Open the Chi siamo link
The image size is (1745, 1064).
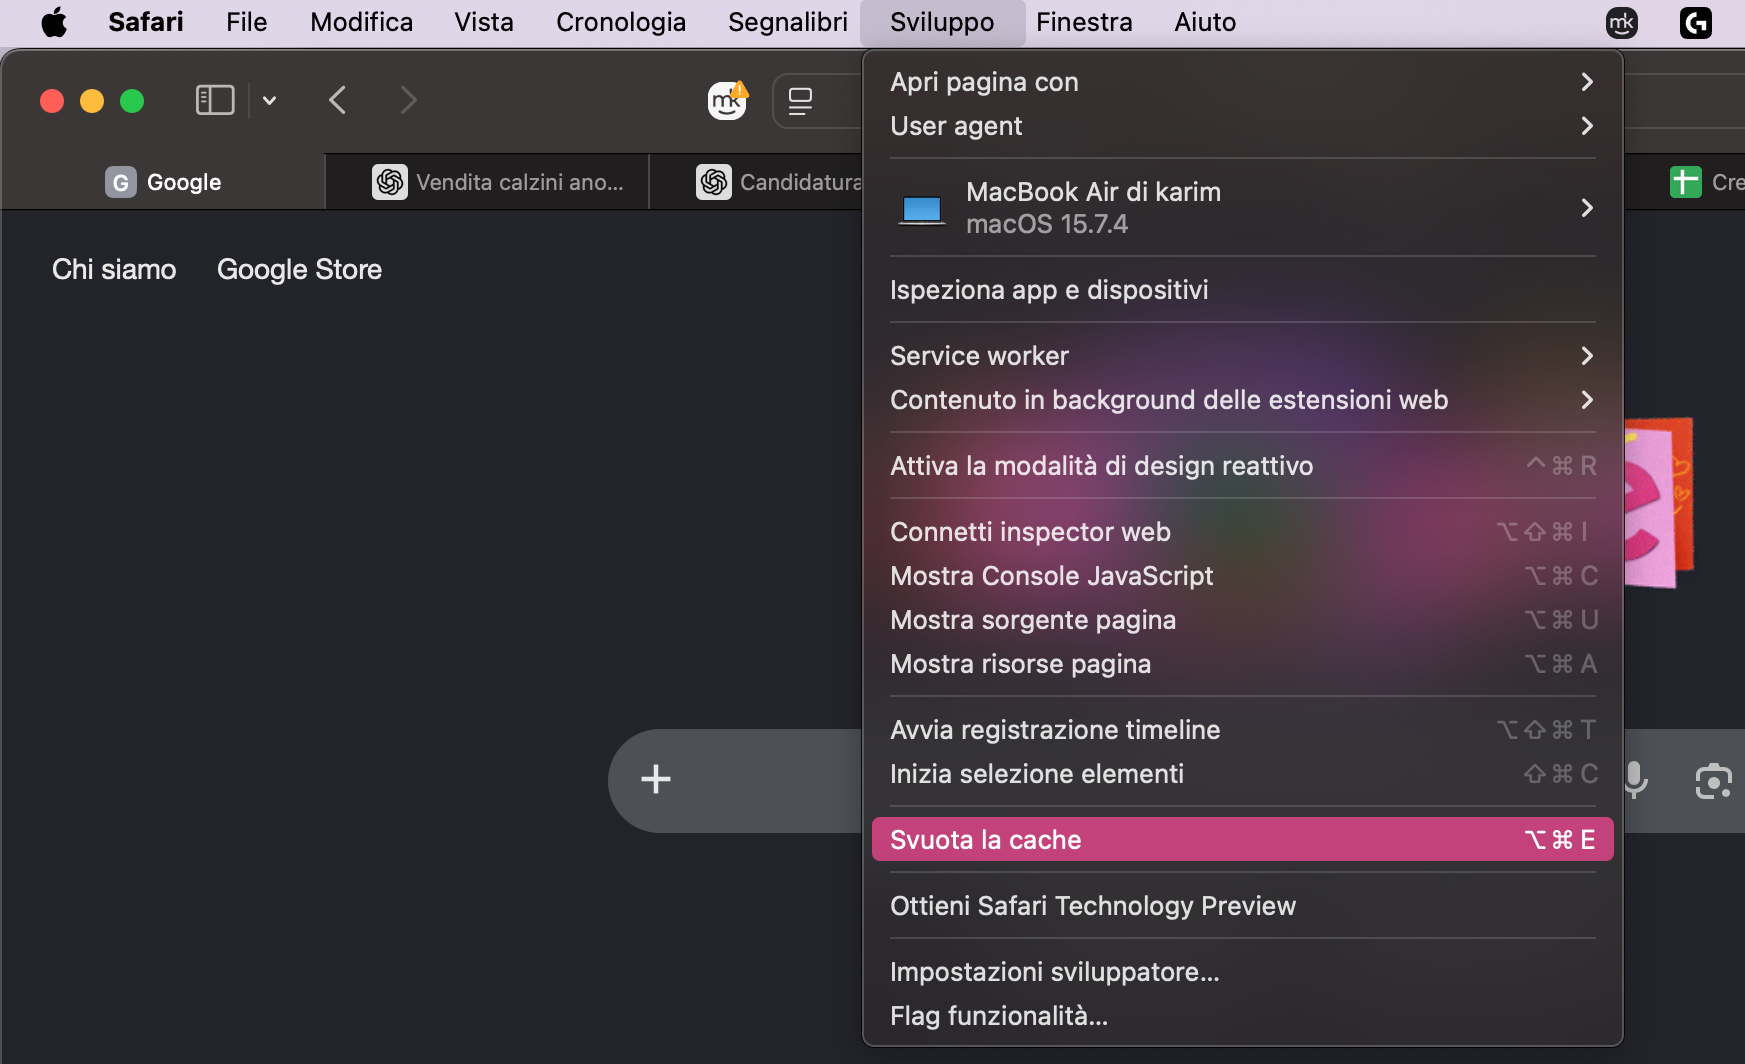[114, 269]
